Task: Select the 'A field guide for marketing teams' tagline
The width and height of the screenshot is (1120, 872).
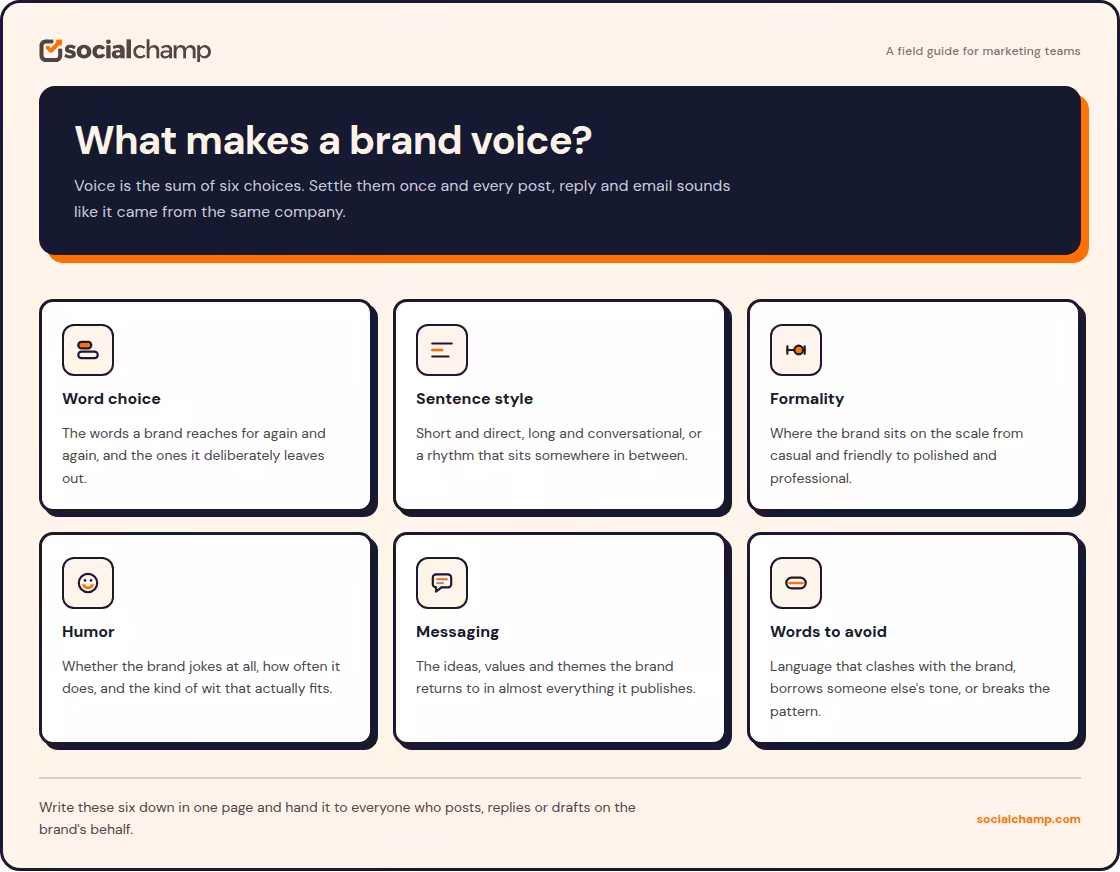Action: 983,51
